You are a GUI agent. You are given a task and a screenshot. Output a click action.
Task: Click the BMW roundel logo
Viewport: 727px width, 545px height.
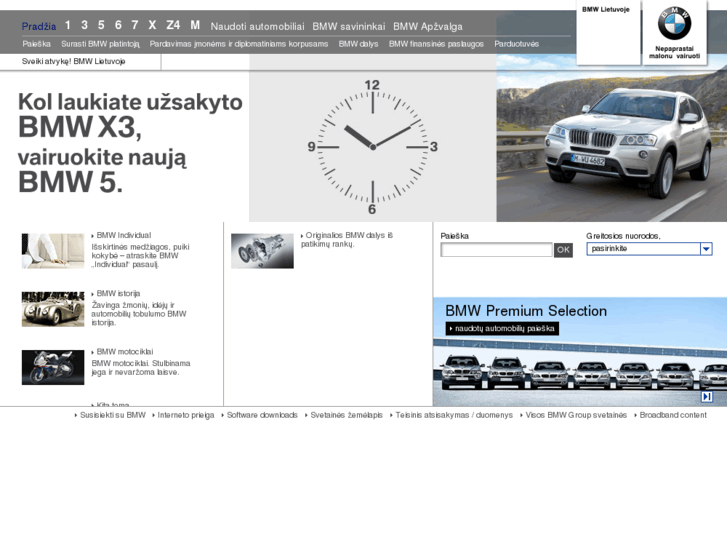click(x=674, y=23)
